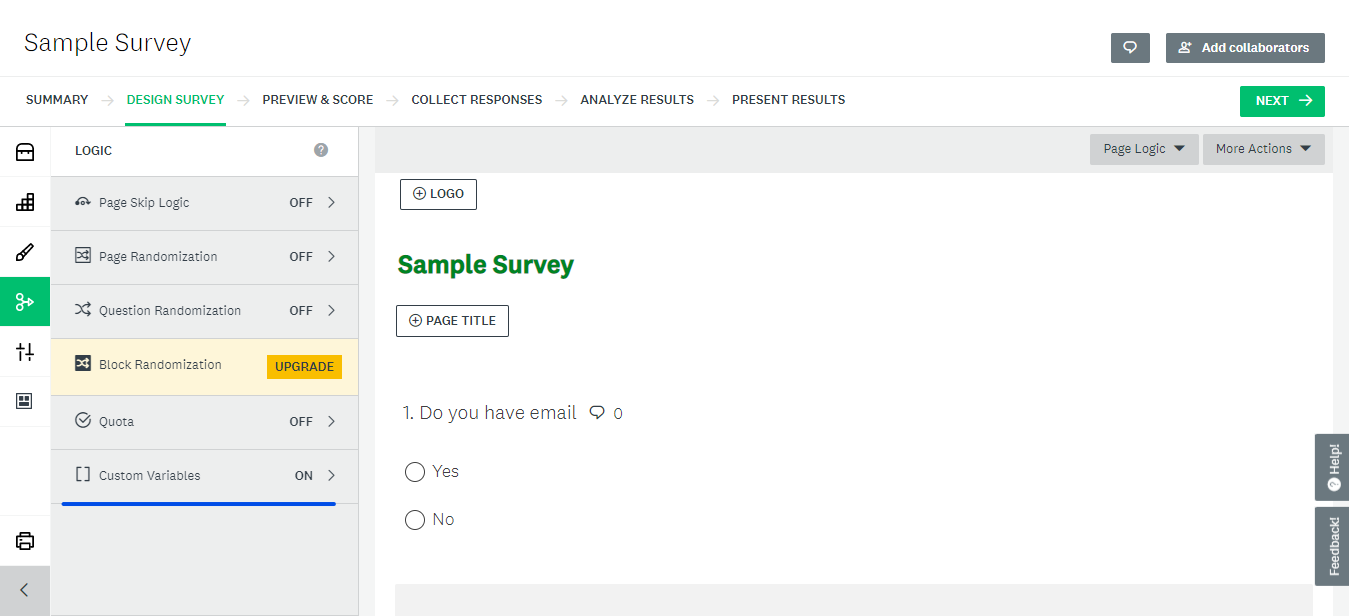This screenshot has width=1349, height=616.
Task: Click the Add collaborators button
Action: pos(1244,48)
